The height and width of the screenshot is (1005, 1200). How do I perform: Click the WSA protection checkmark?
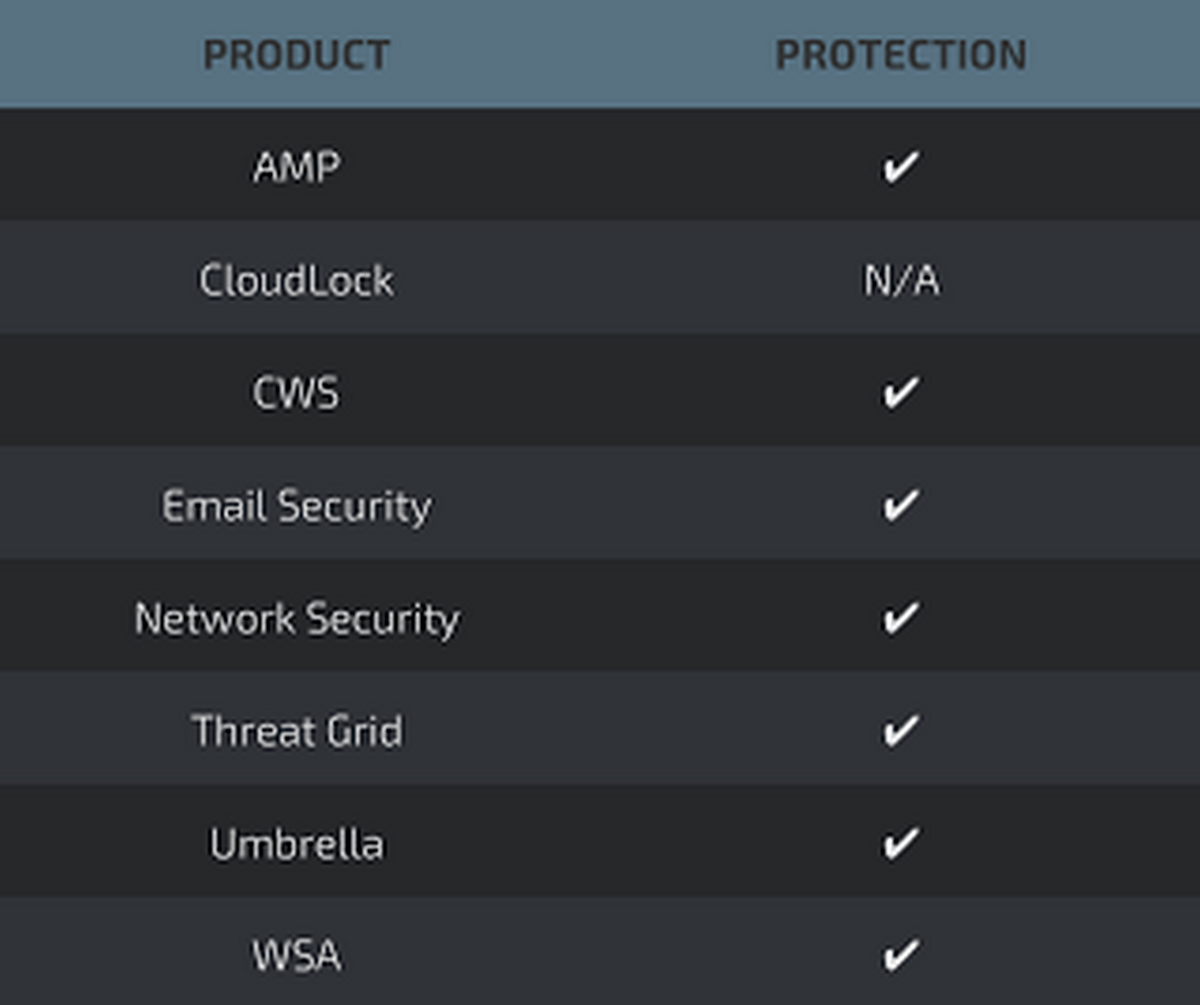pyautogui.click(x=900, y=956)
